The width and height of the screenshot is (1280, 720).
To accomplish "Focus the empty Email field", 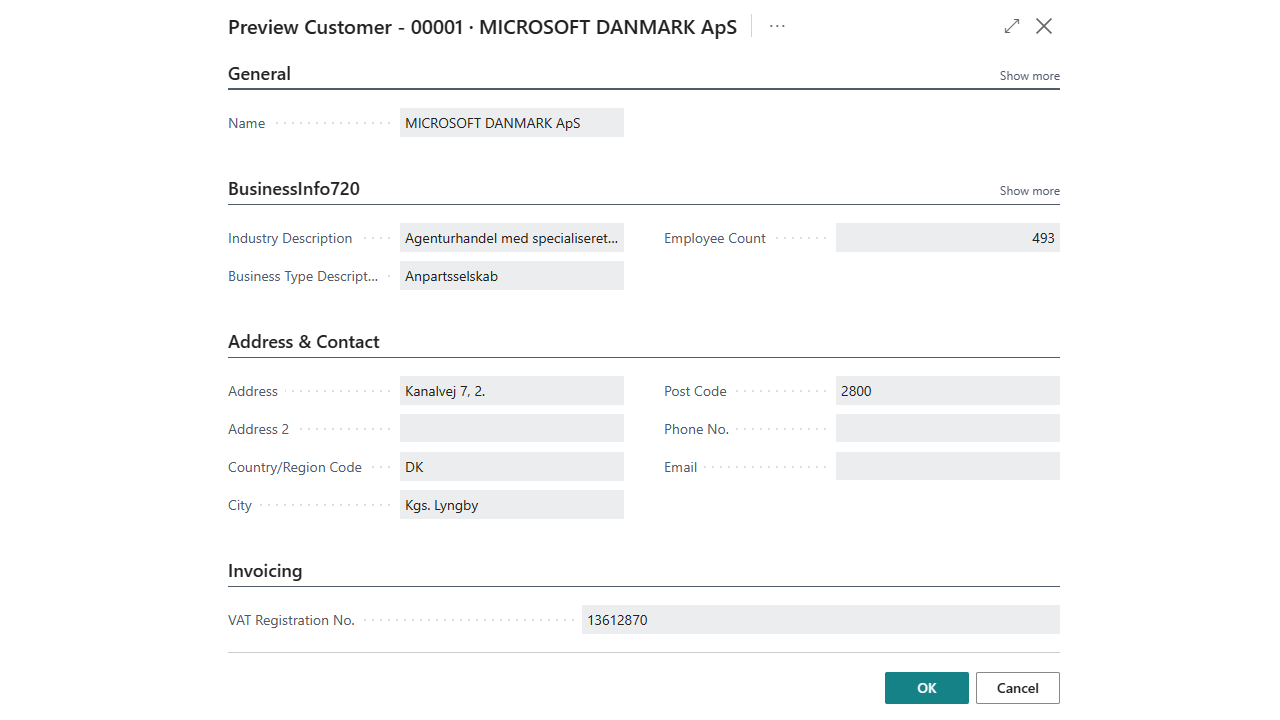I will click(x=948, y=467).
